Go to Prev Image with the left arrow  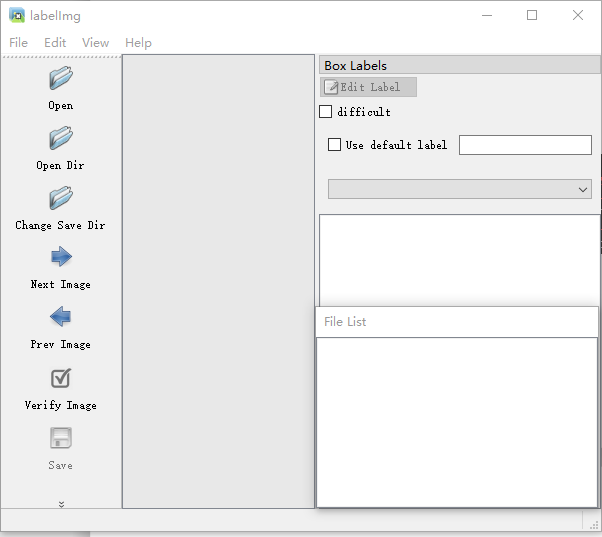61,317
